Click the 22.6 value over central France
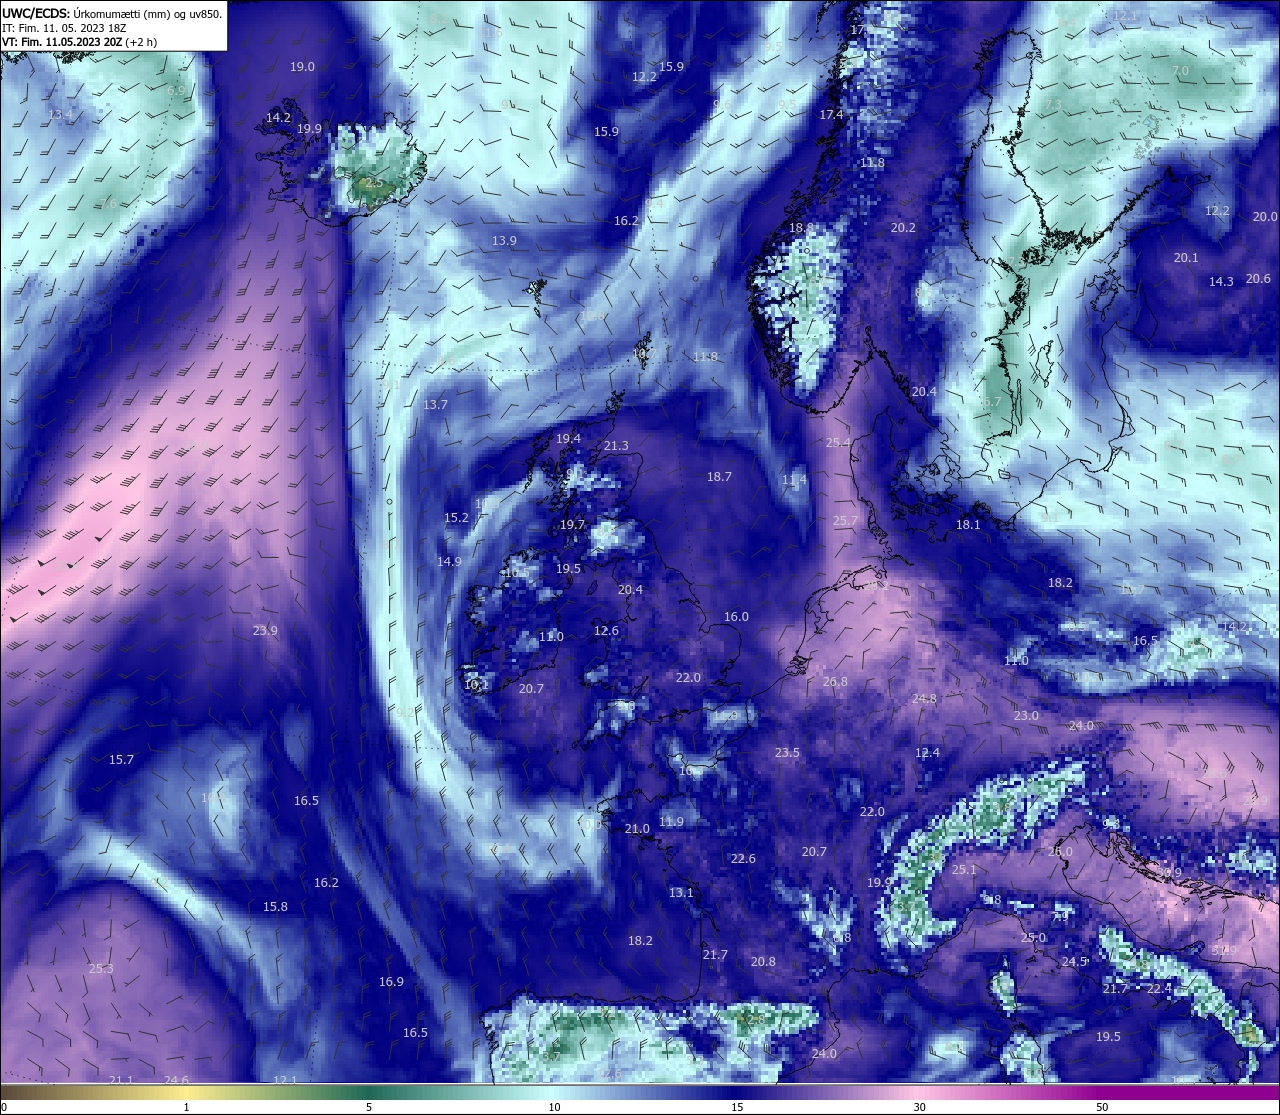The image size is (1280, 1115). (743, 859)
